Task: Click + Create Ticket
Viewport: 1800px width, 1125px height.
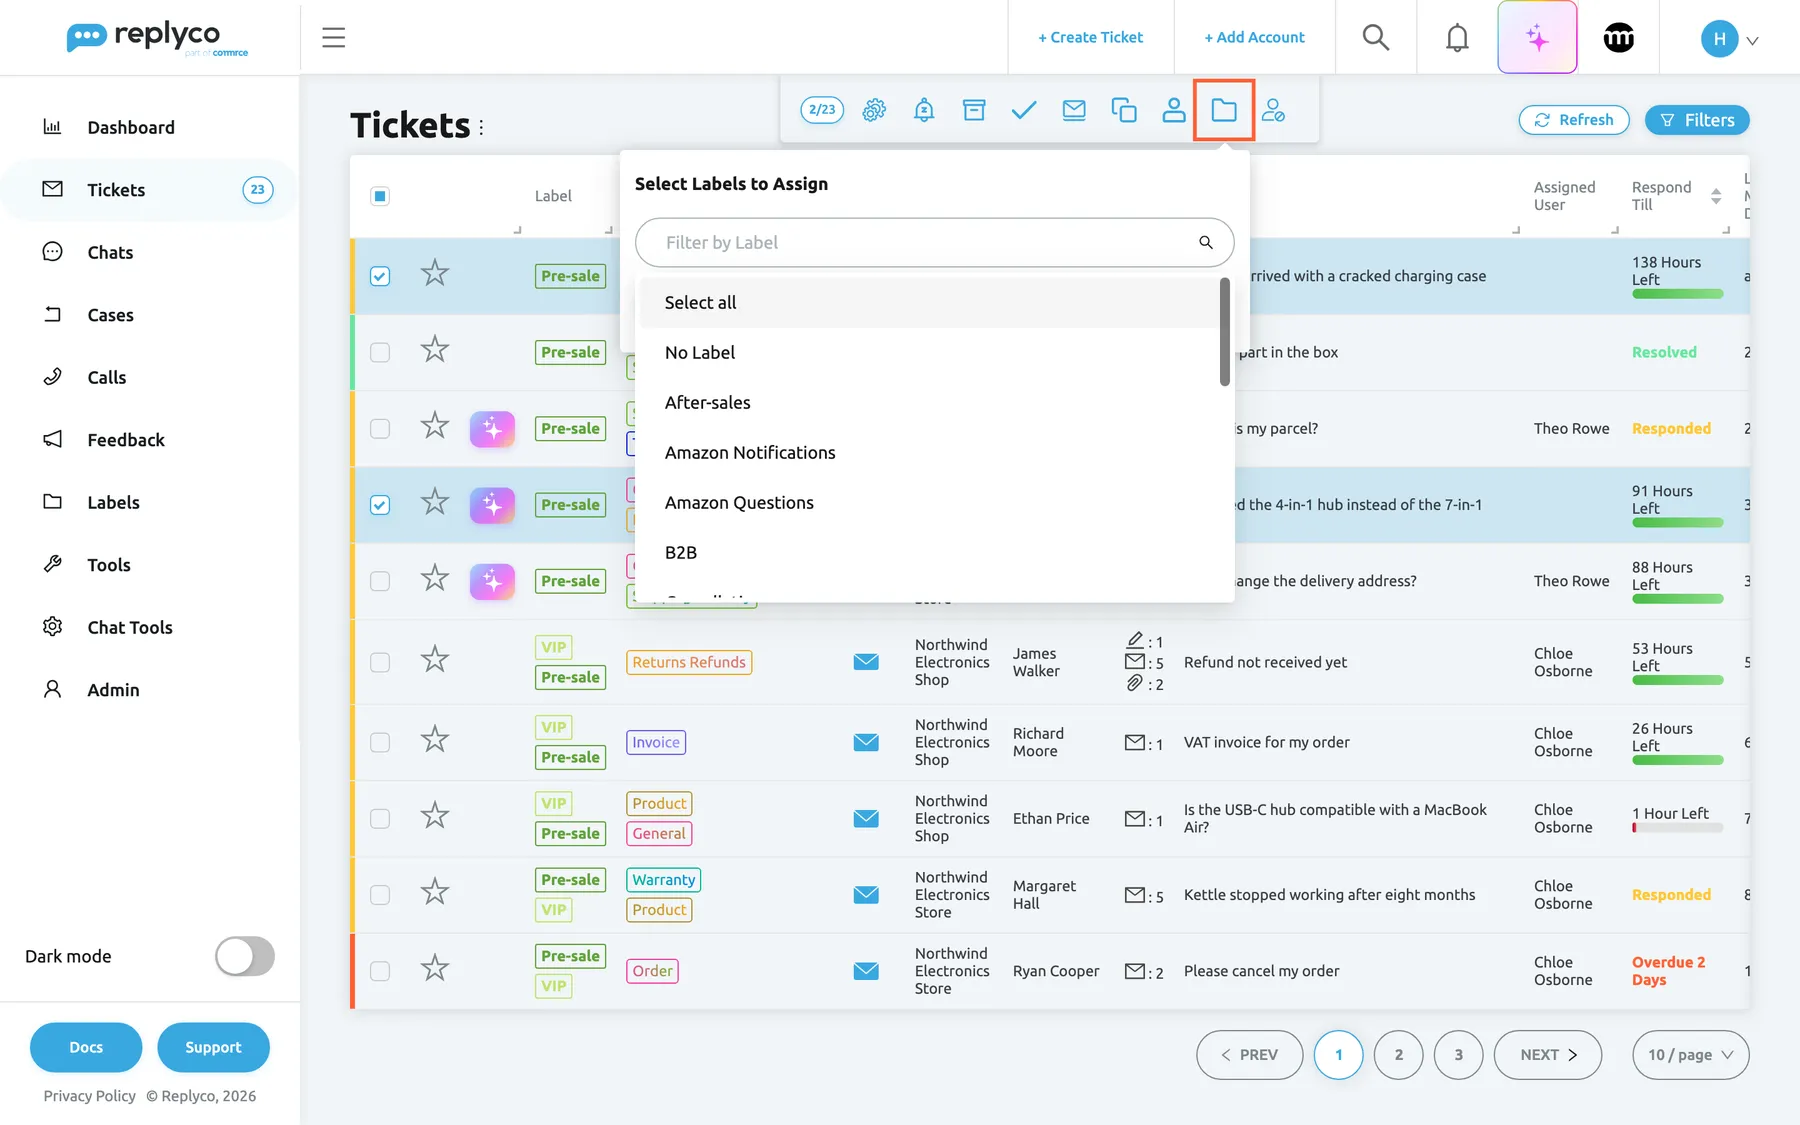Action: click(x=1090, y=37)
